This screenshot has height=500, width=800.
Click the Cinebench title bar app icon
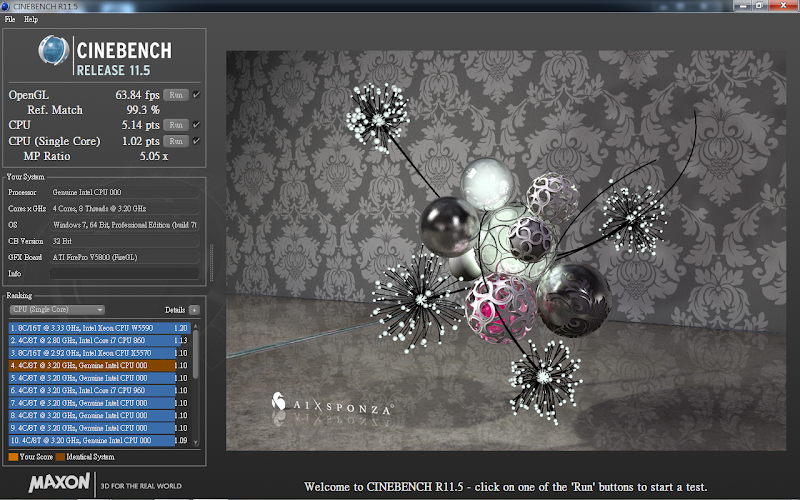[x=5, y=7]
